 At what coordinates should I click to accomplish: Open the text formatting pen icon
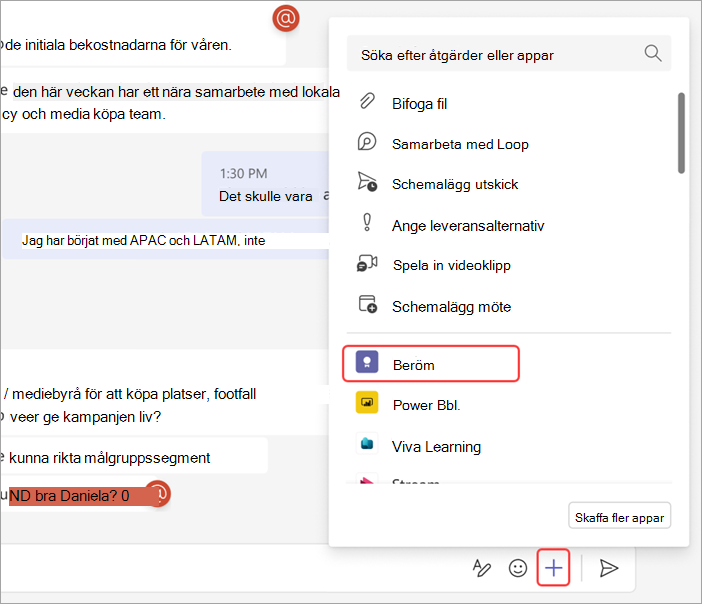tap(482, 568)
